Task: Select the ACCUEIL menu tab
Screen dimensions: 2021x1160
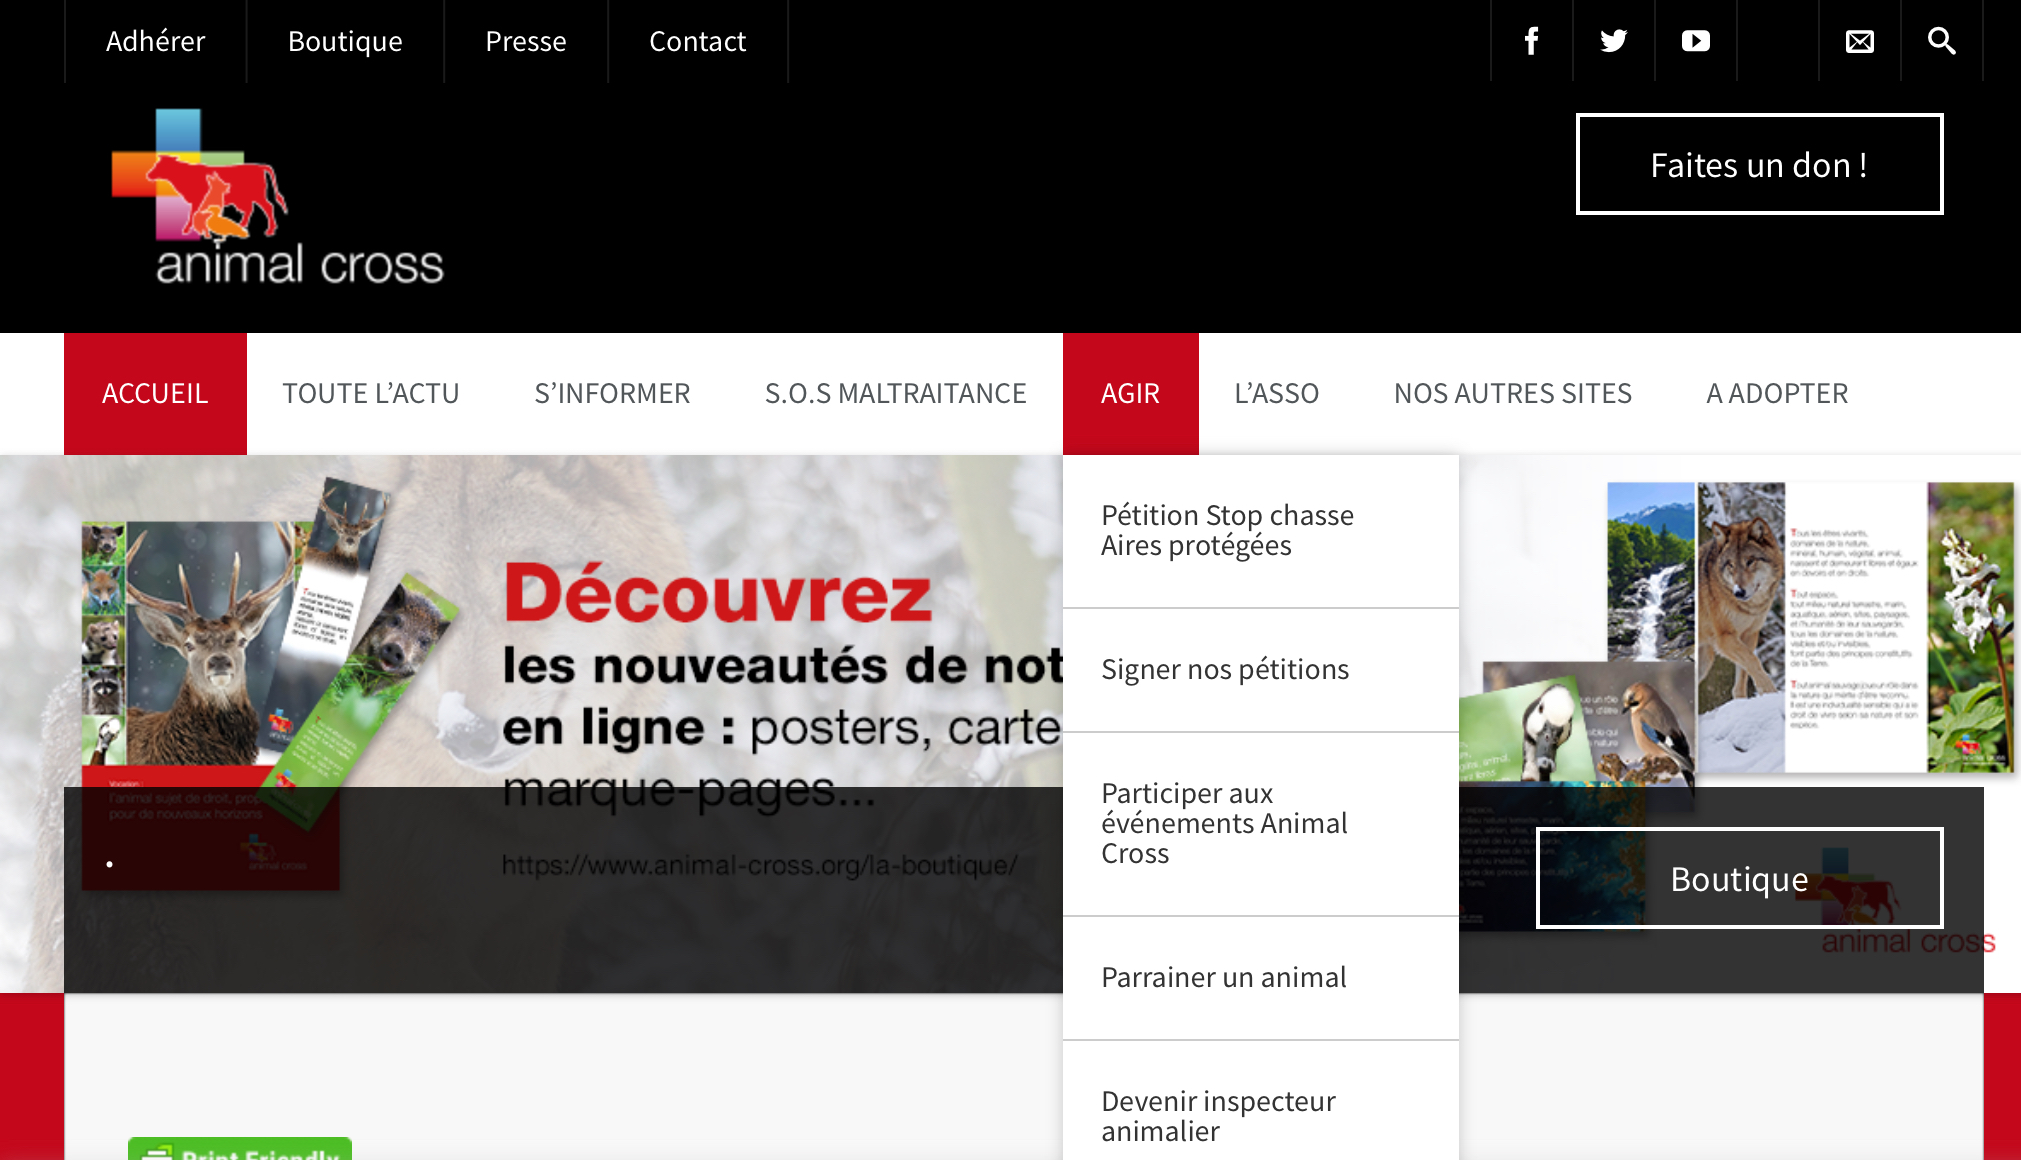Action: [x=155, y=393]
